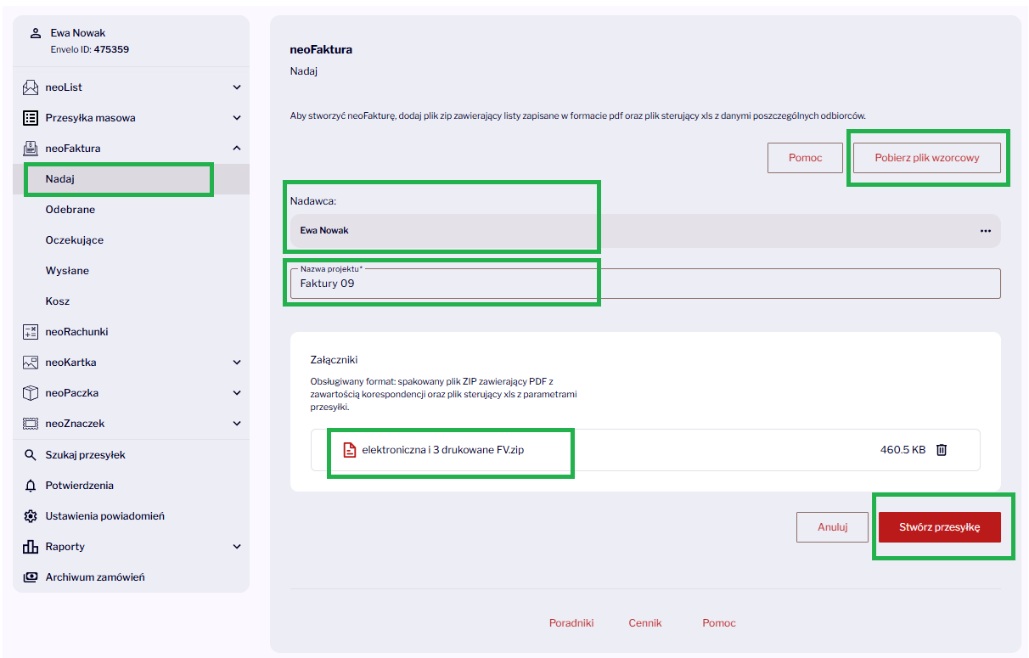Click the Potwierdzenia bell icon
Screen dimensions: 1029x658
(x=30, y=485)
